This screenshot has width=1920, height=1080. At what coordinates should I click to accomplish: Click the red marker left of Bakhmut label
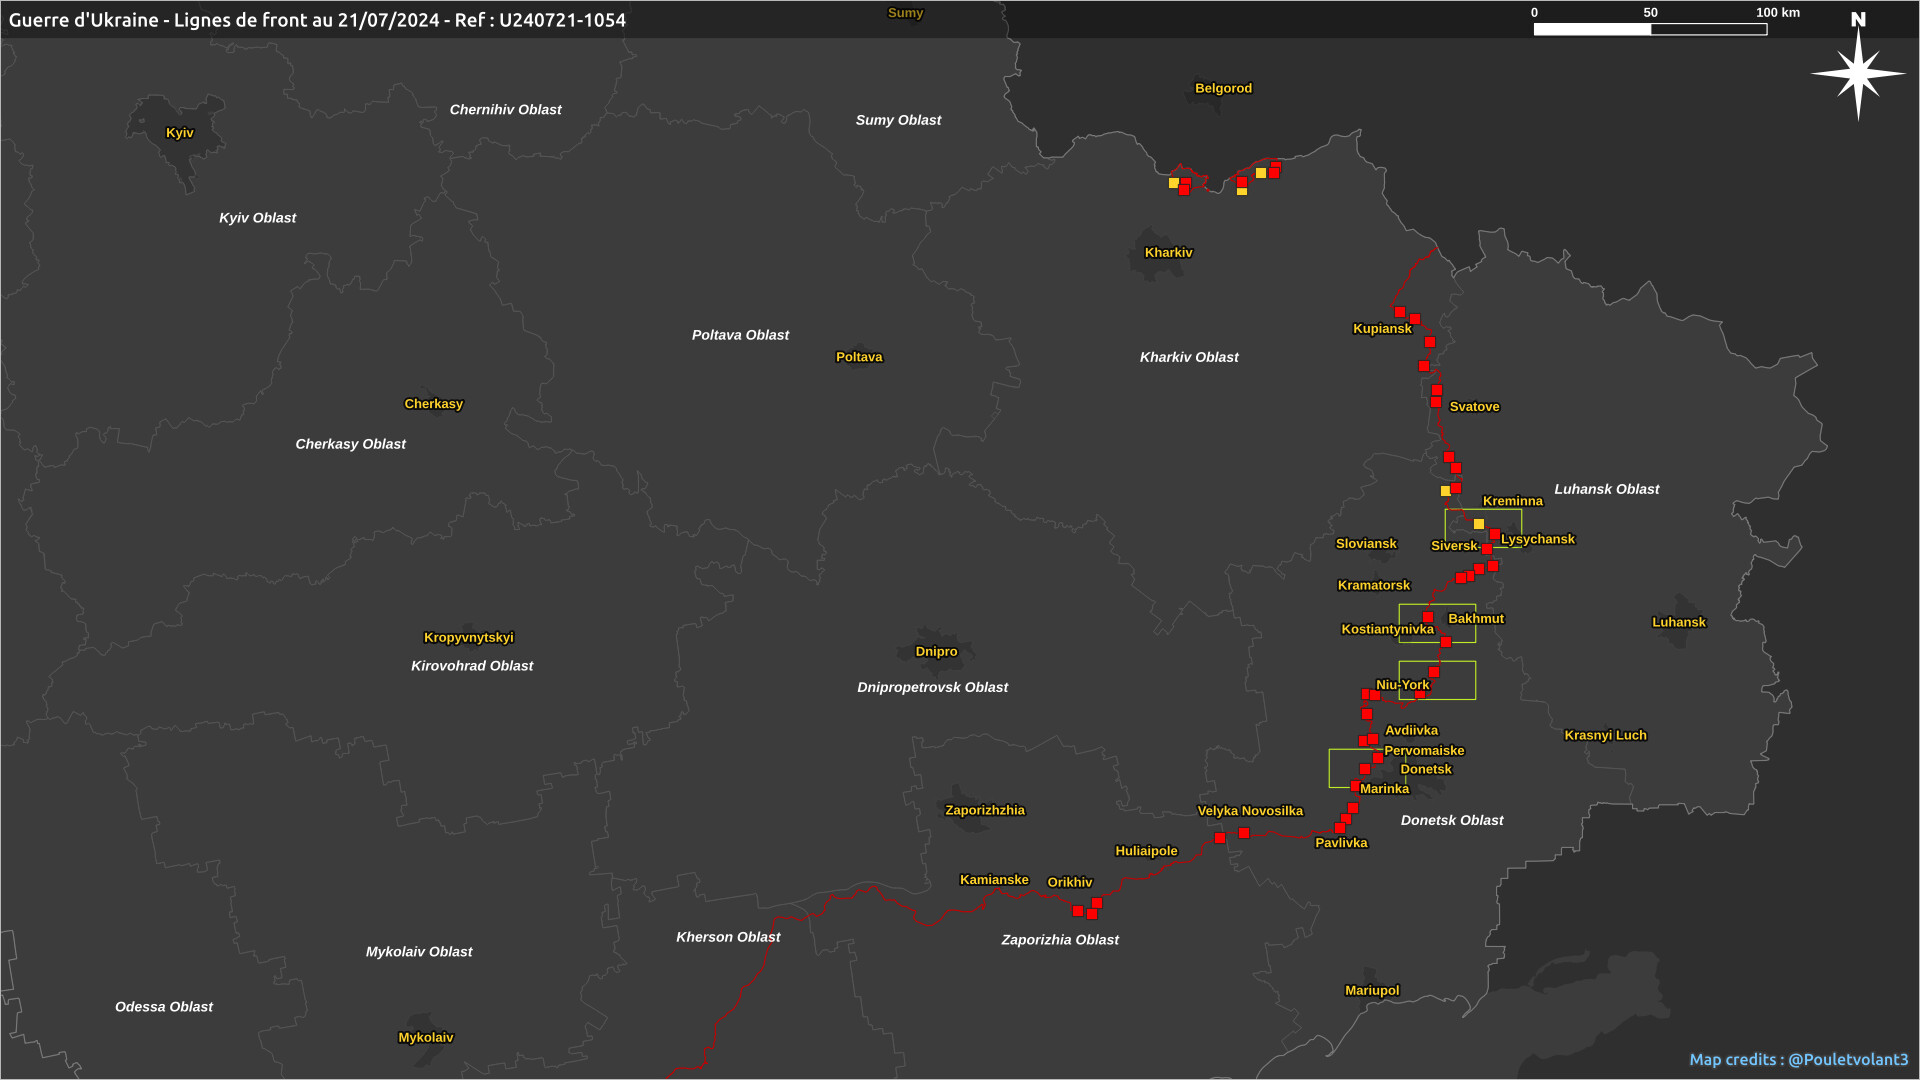click(x=1428, y=618)
